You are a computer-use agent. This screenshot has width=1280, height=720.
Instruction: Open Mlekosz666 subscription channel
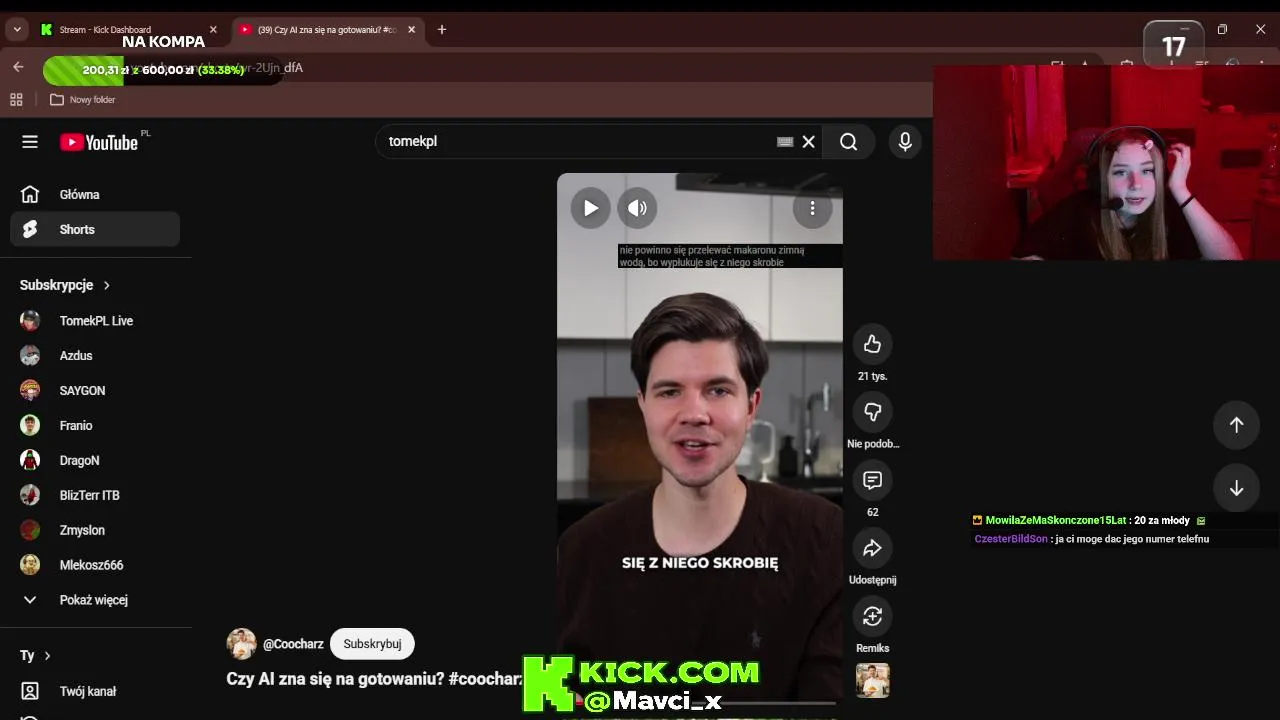95,565
